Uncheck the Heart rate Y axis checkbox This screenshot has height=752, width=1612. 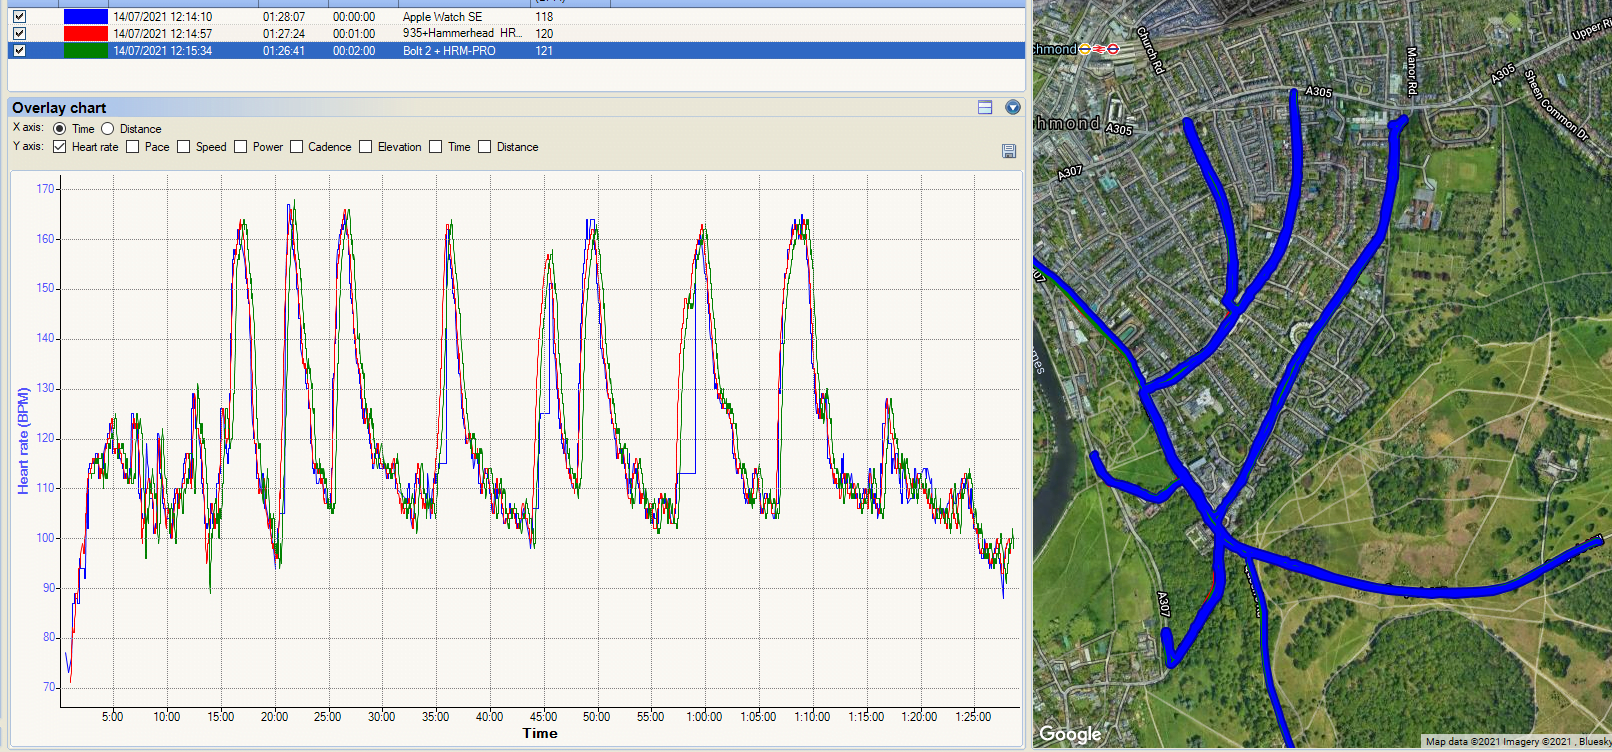coord(60,147)
